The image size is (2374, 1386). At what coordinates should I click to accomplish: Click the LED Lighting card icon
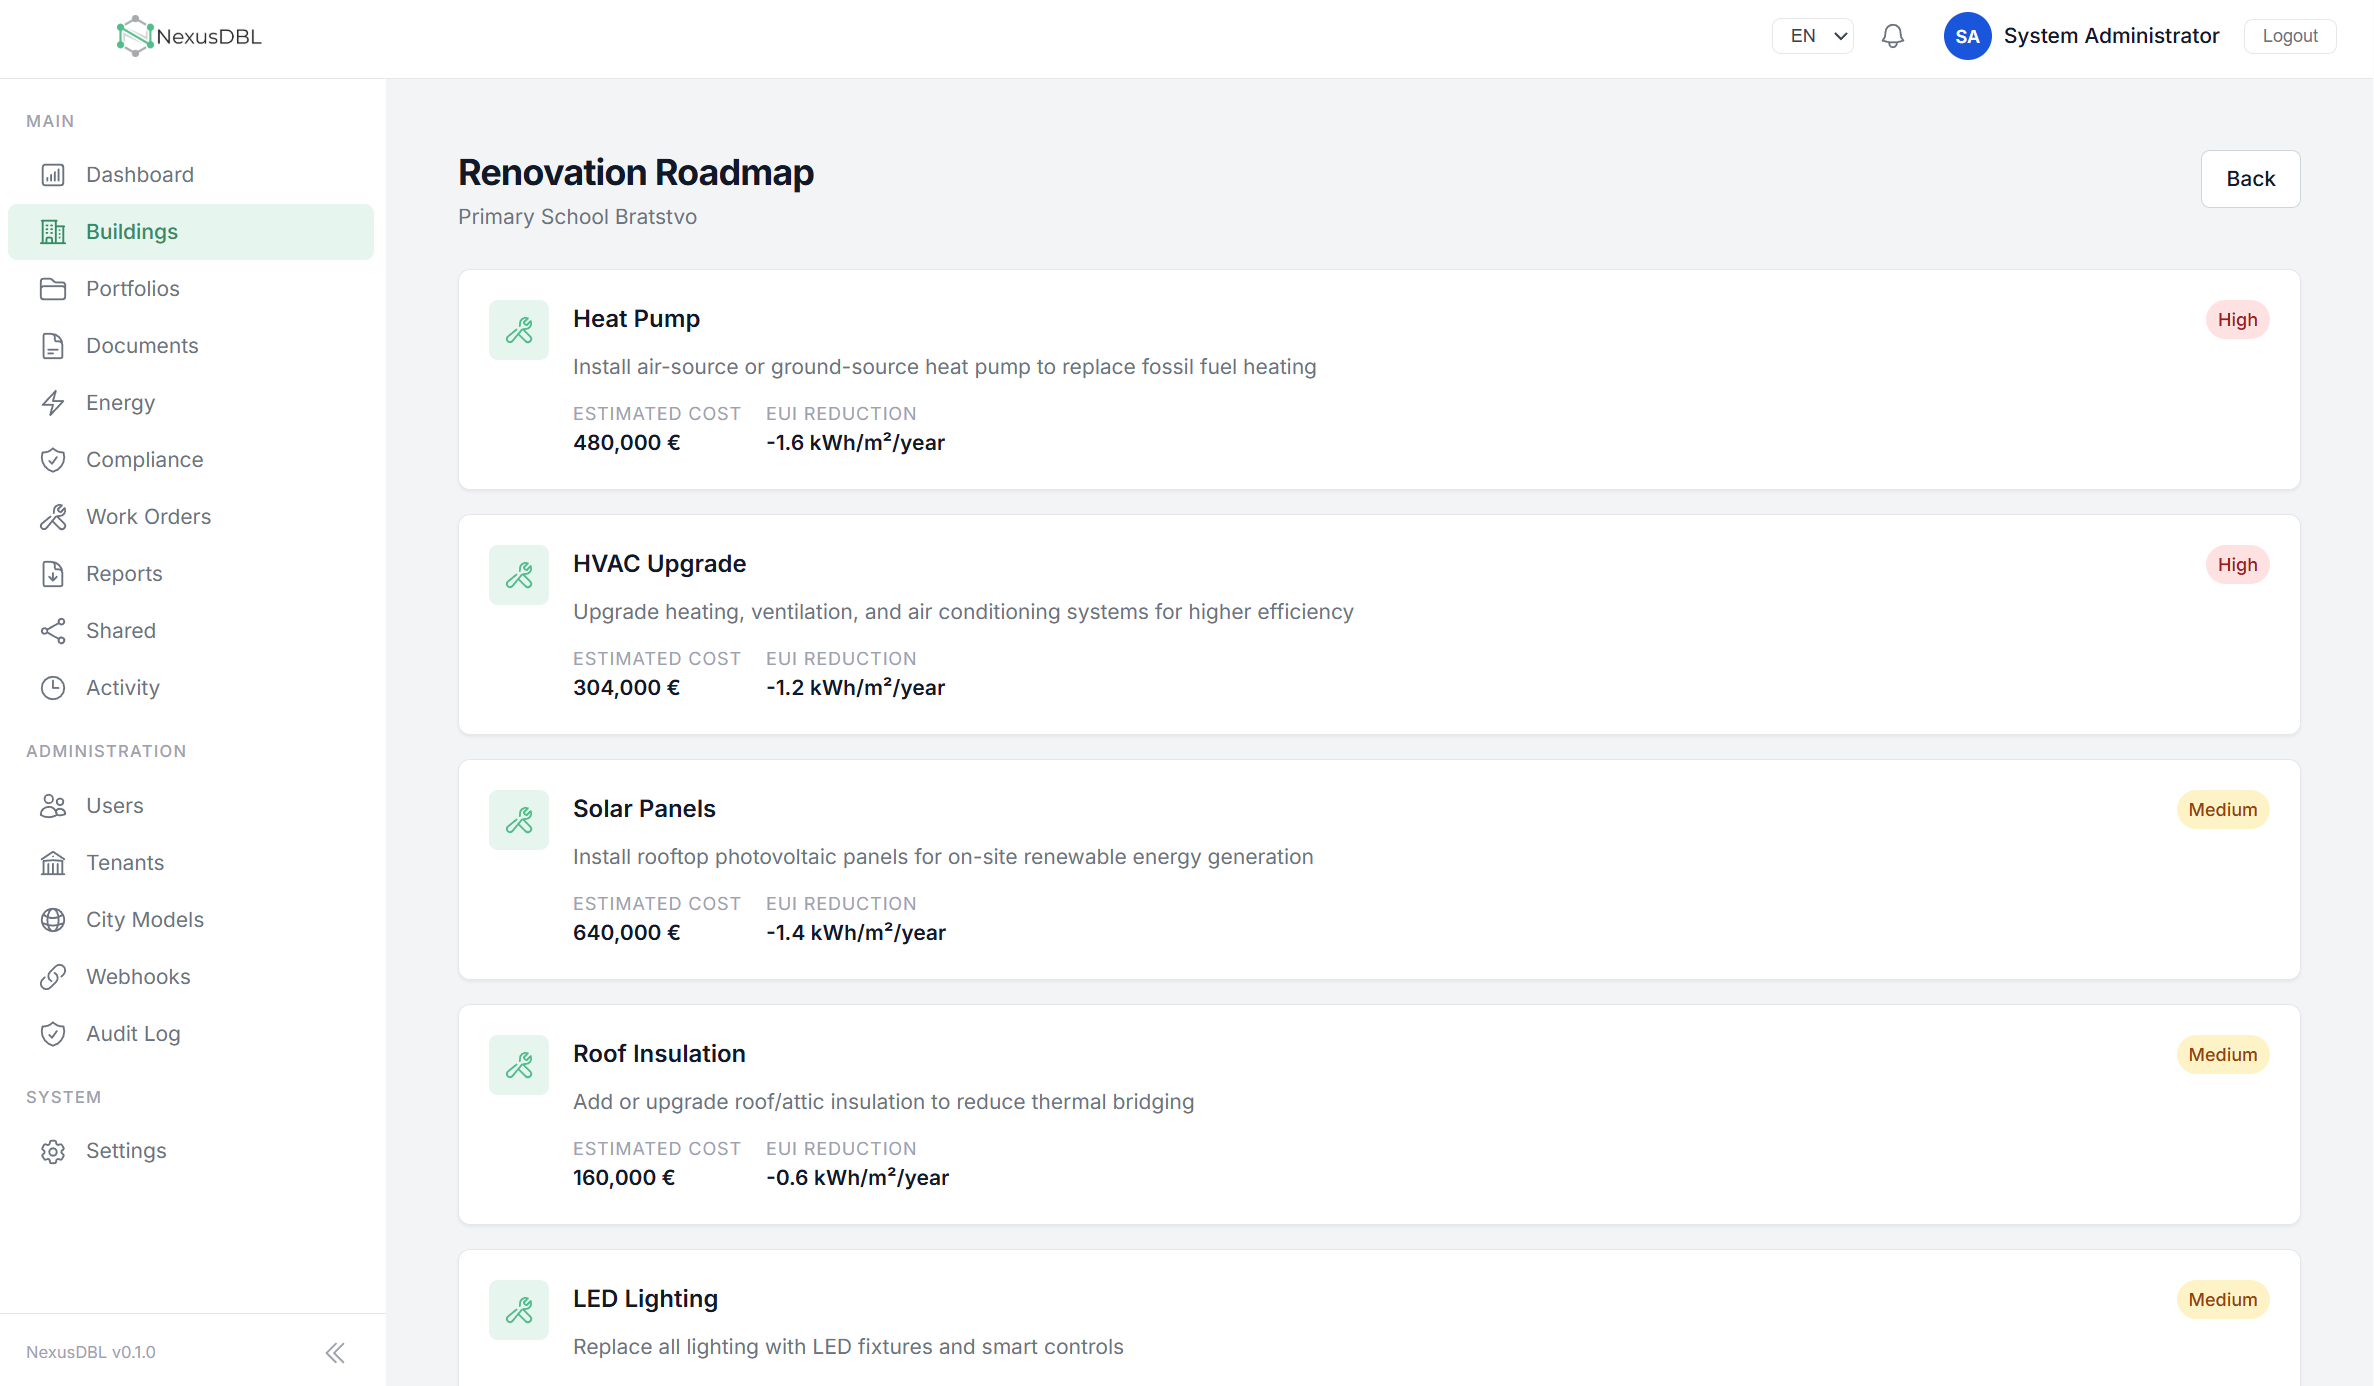(519, 1310)
